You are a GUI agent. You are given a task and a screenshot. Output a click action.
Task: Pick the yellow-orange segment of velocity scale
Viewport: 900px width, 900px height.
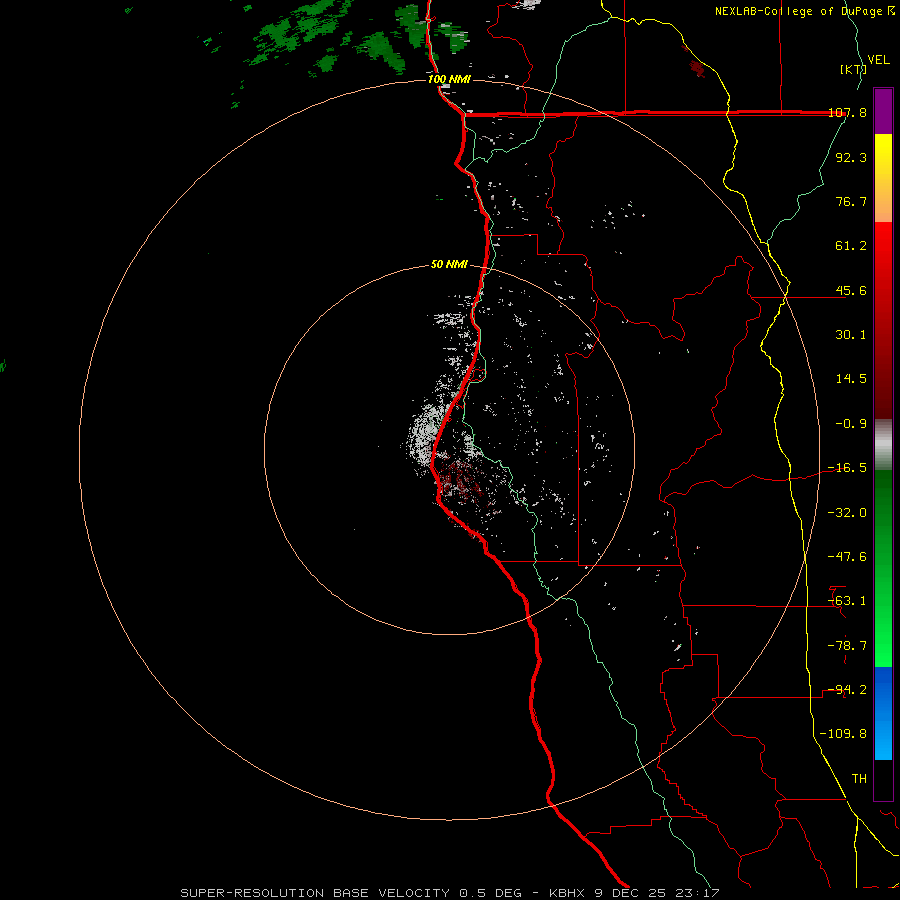(883, 178)
